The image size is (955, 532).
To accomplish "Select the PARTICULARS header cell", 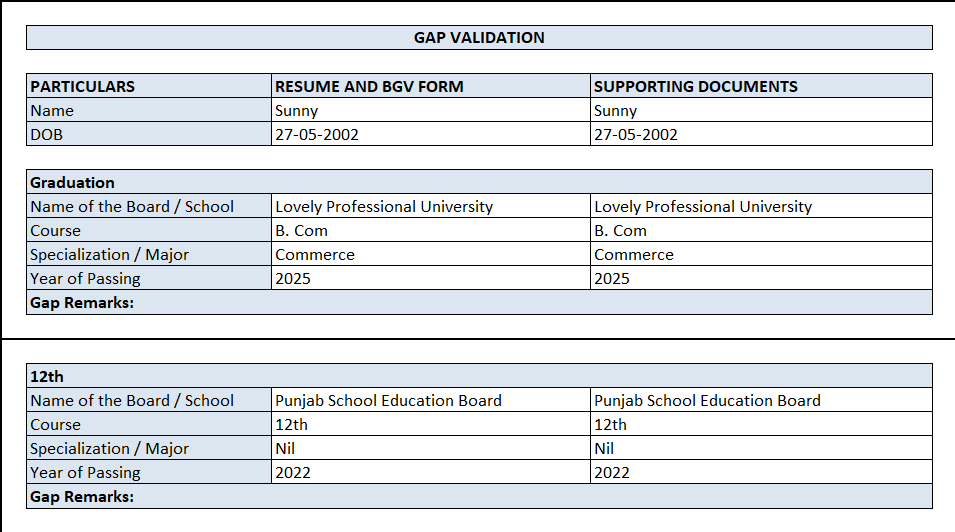I will coord(83,86).
